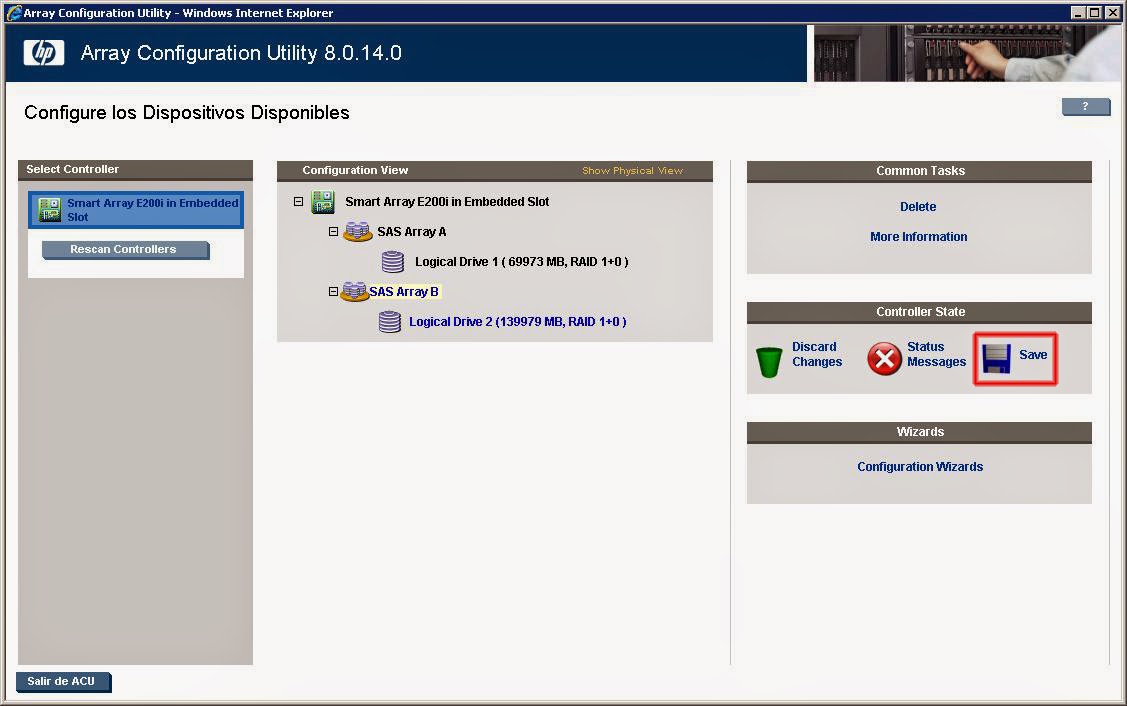The height and width of the screenshot is (706, 1127).
Task: Click the red Status Messages icon
Action: (x=884, y=359)
